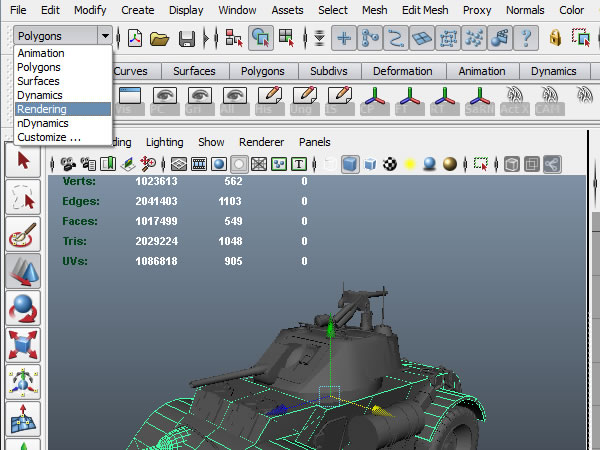Activate select by object type icon
Viewport: 600px width, 450px height.
click(x=261, y=38)
